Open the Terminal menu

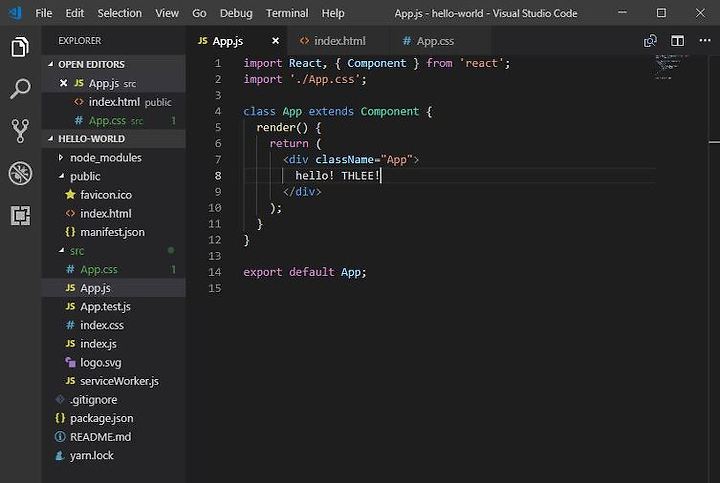(x=287, y=13)
